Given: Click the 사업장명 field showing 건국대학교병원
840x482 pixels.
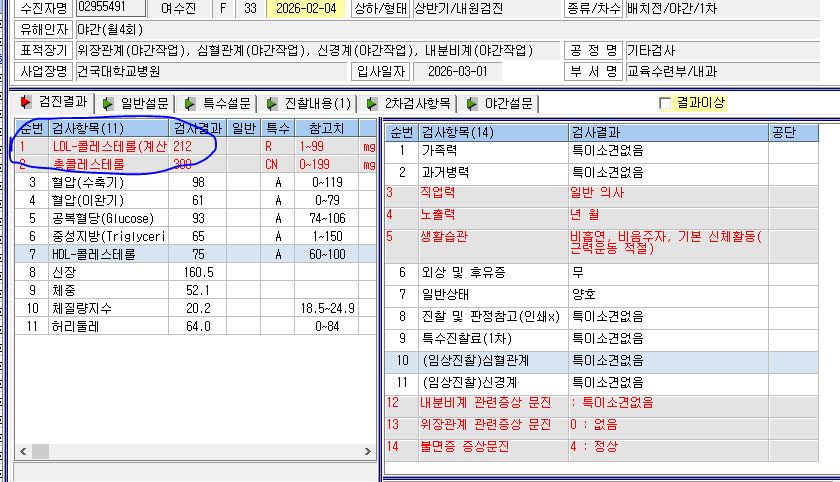Looking at the screenshot, I should click(212, 71).
